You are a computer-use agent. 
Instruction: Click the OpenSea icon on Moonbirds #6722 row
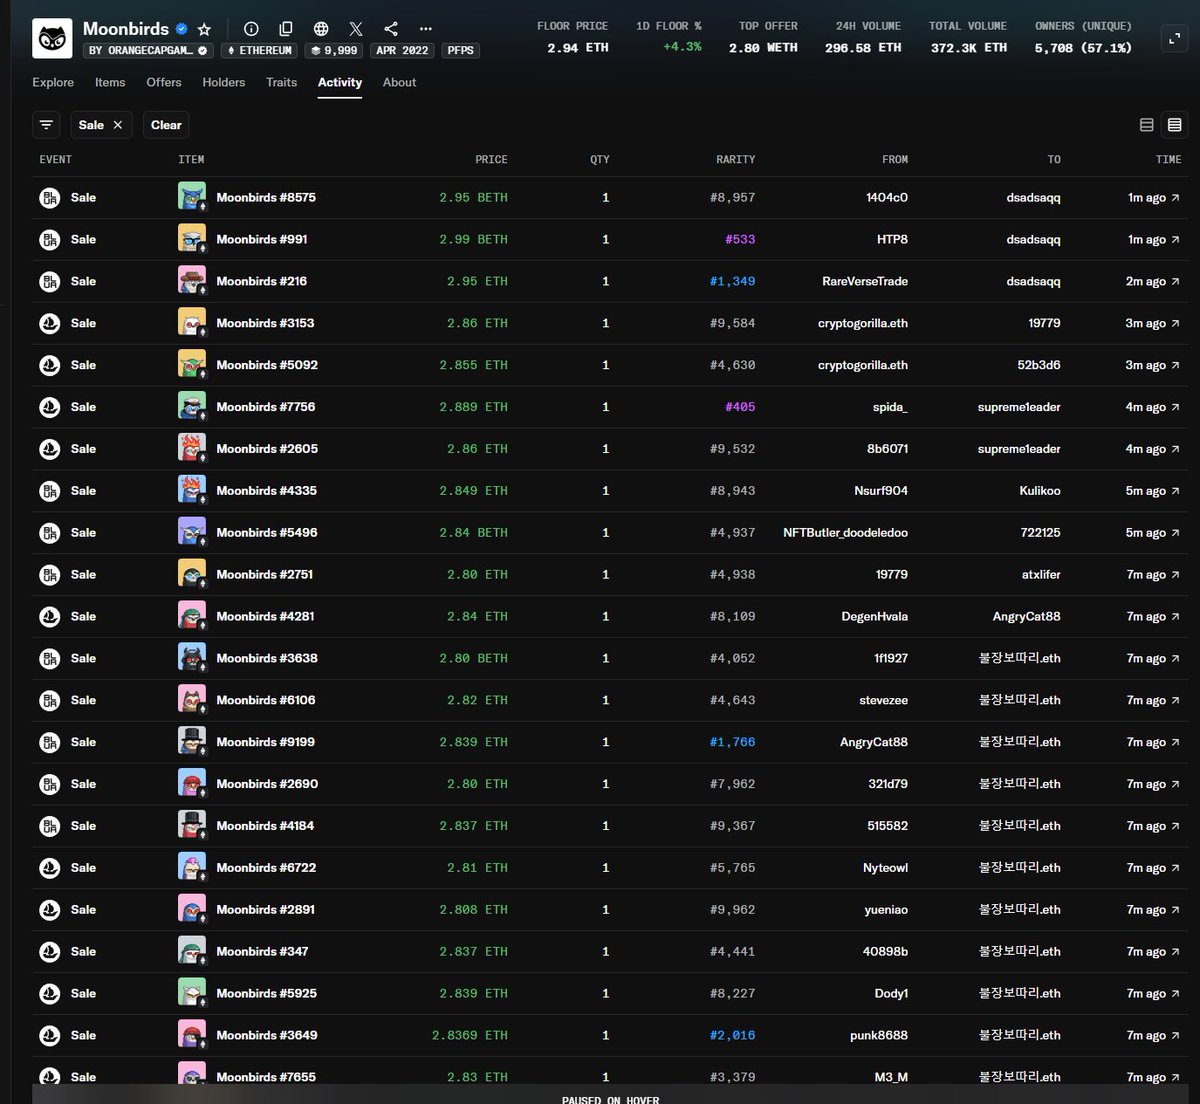(49, 868)
